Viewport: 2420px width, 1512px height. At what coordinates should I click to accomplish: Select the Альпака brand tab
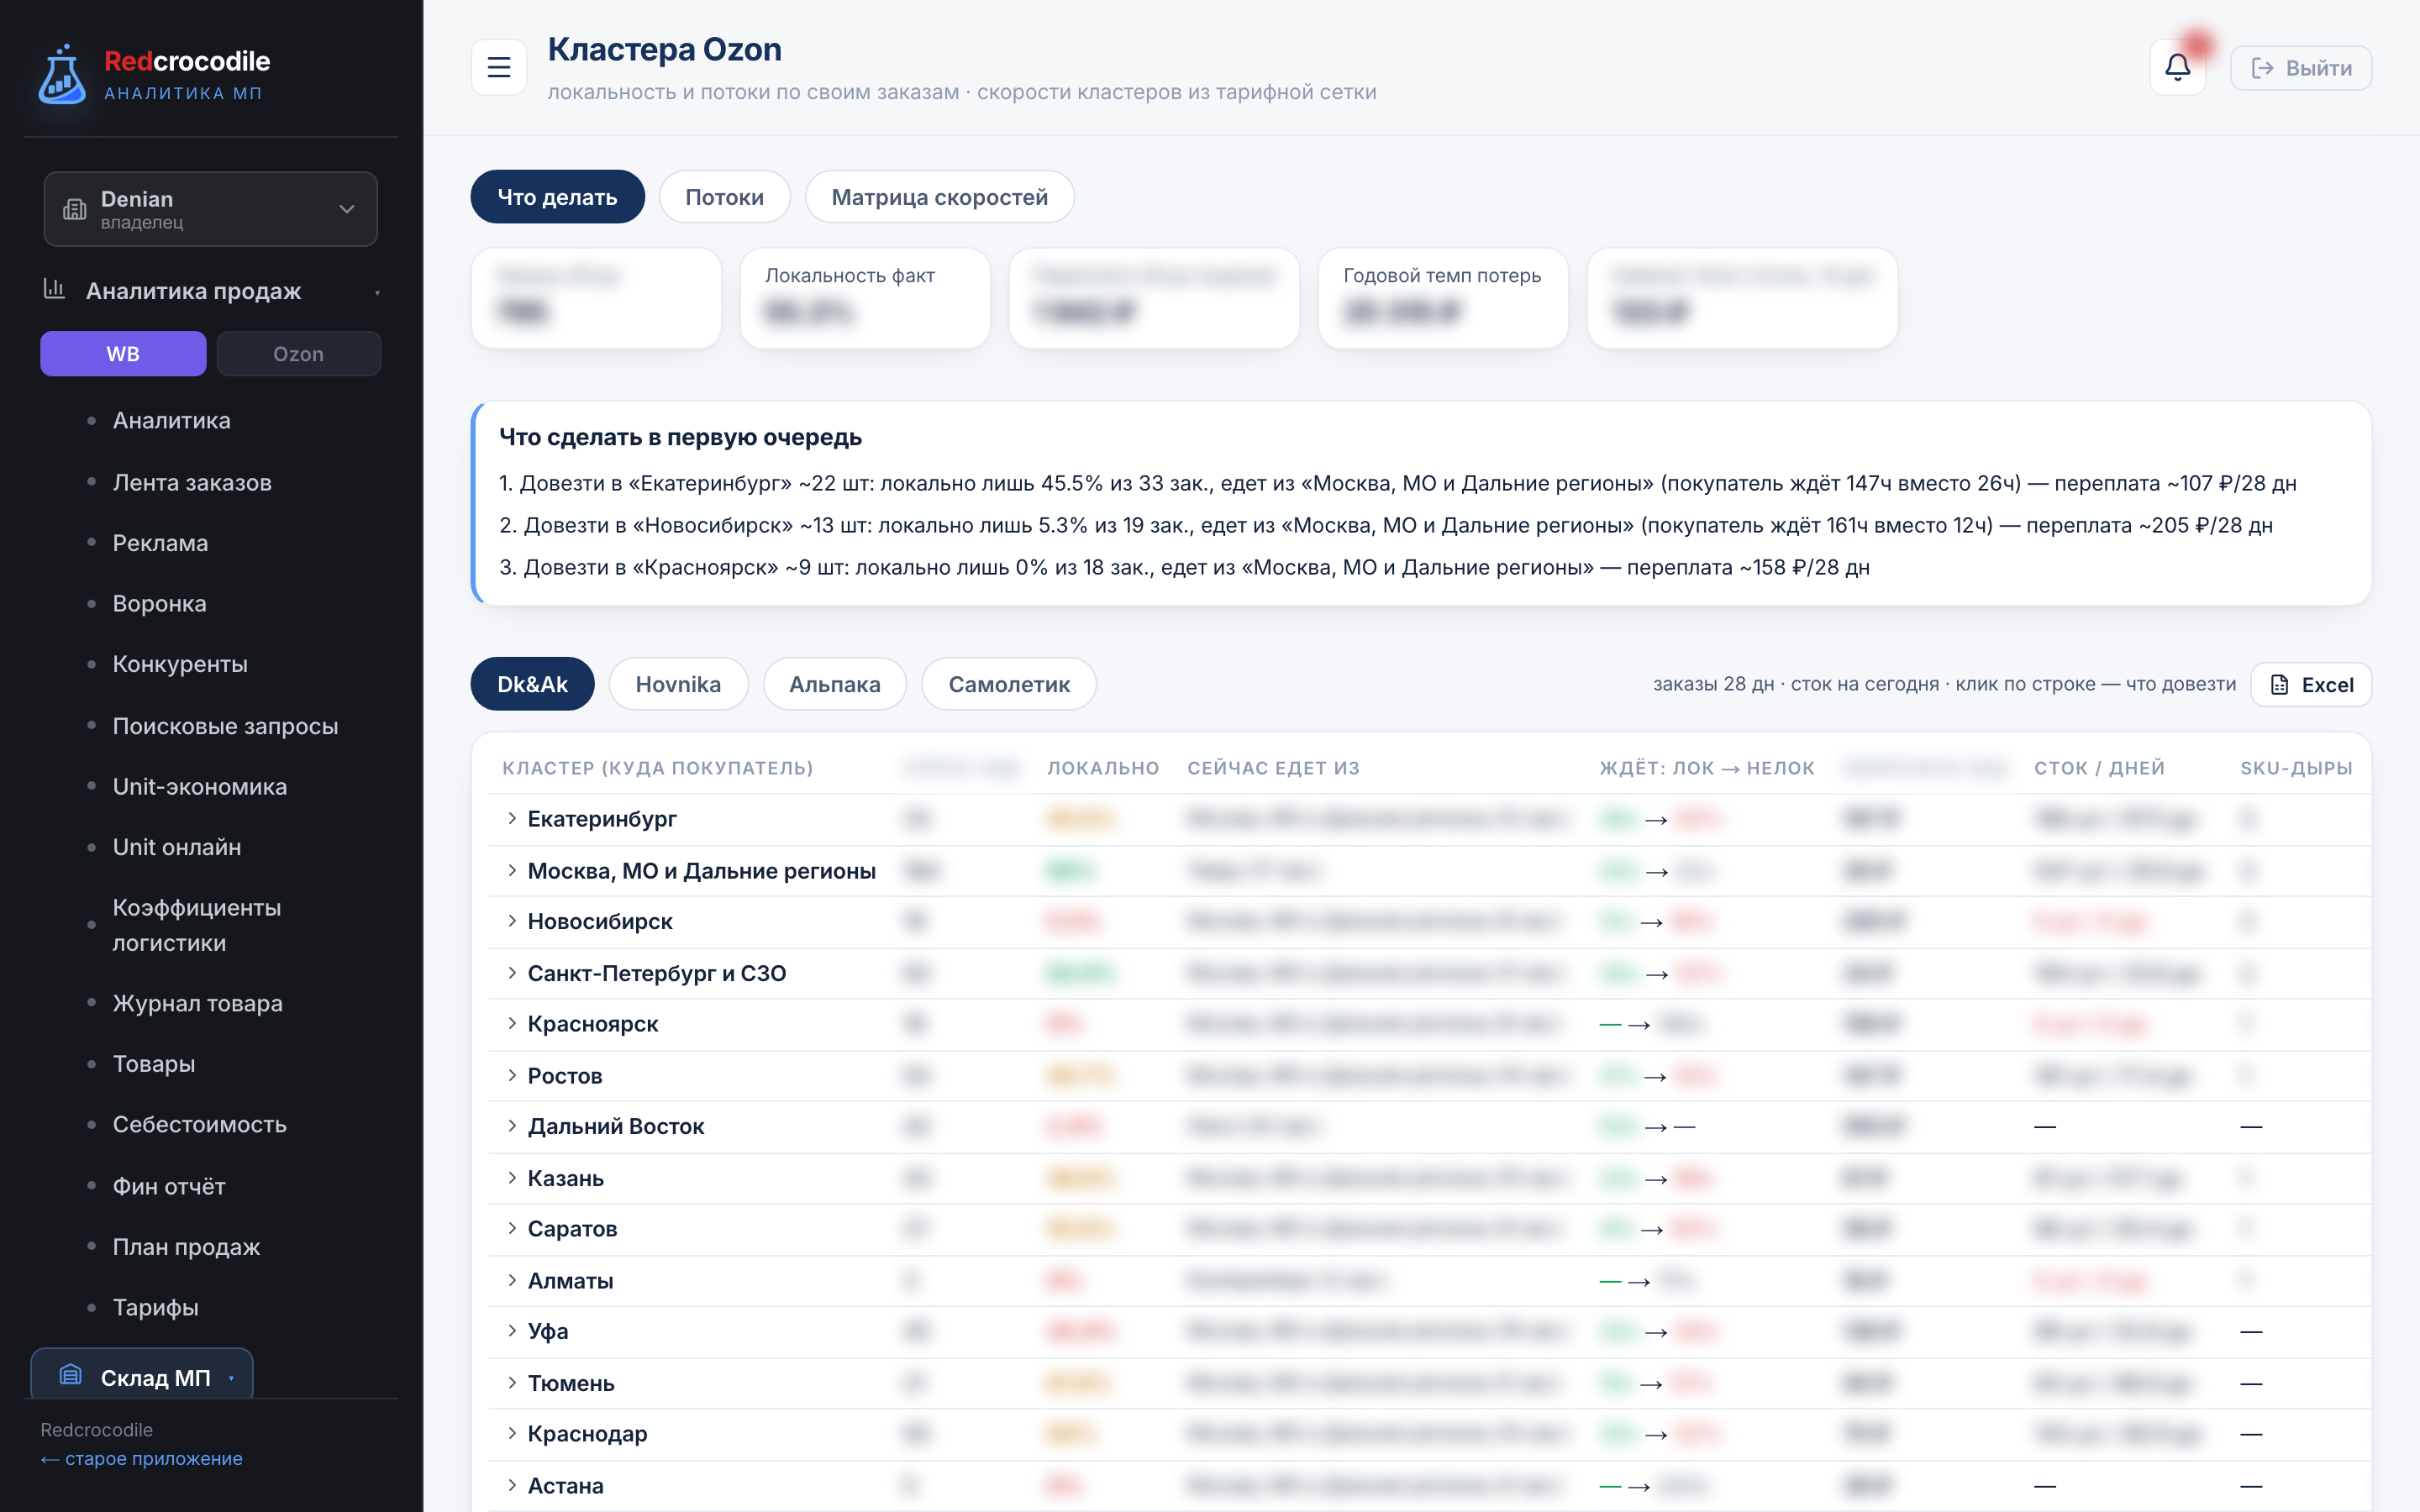[x=834, y=684]
